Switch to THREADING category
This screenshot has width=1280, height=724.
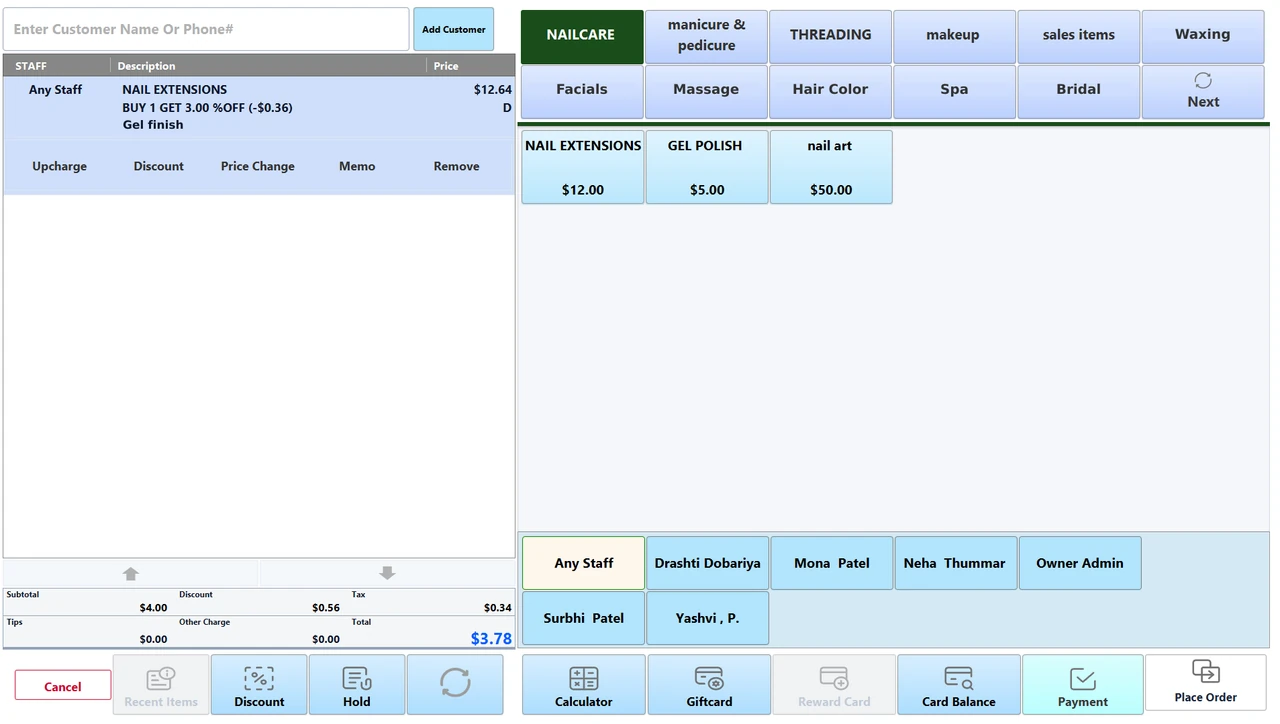(x=830, y=36)
